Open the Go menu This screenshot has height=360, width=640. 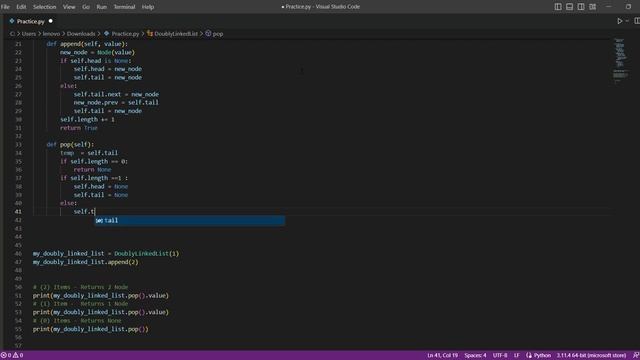click(x=86, y=7)
